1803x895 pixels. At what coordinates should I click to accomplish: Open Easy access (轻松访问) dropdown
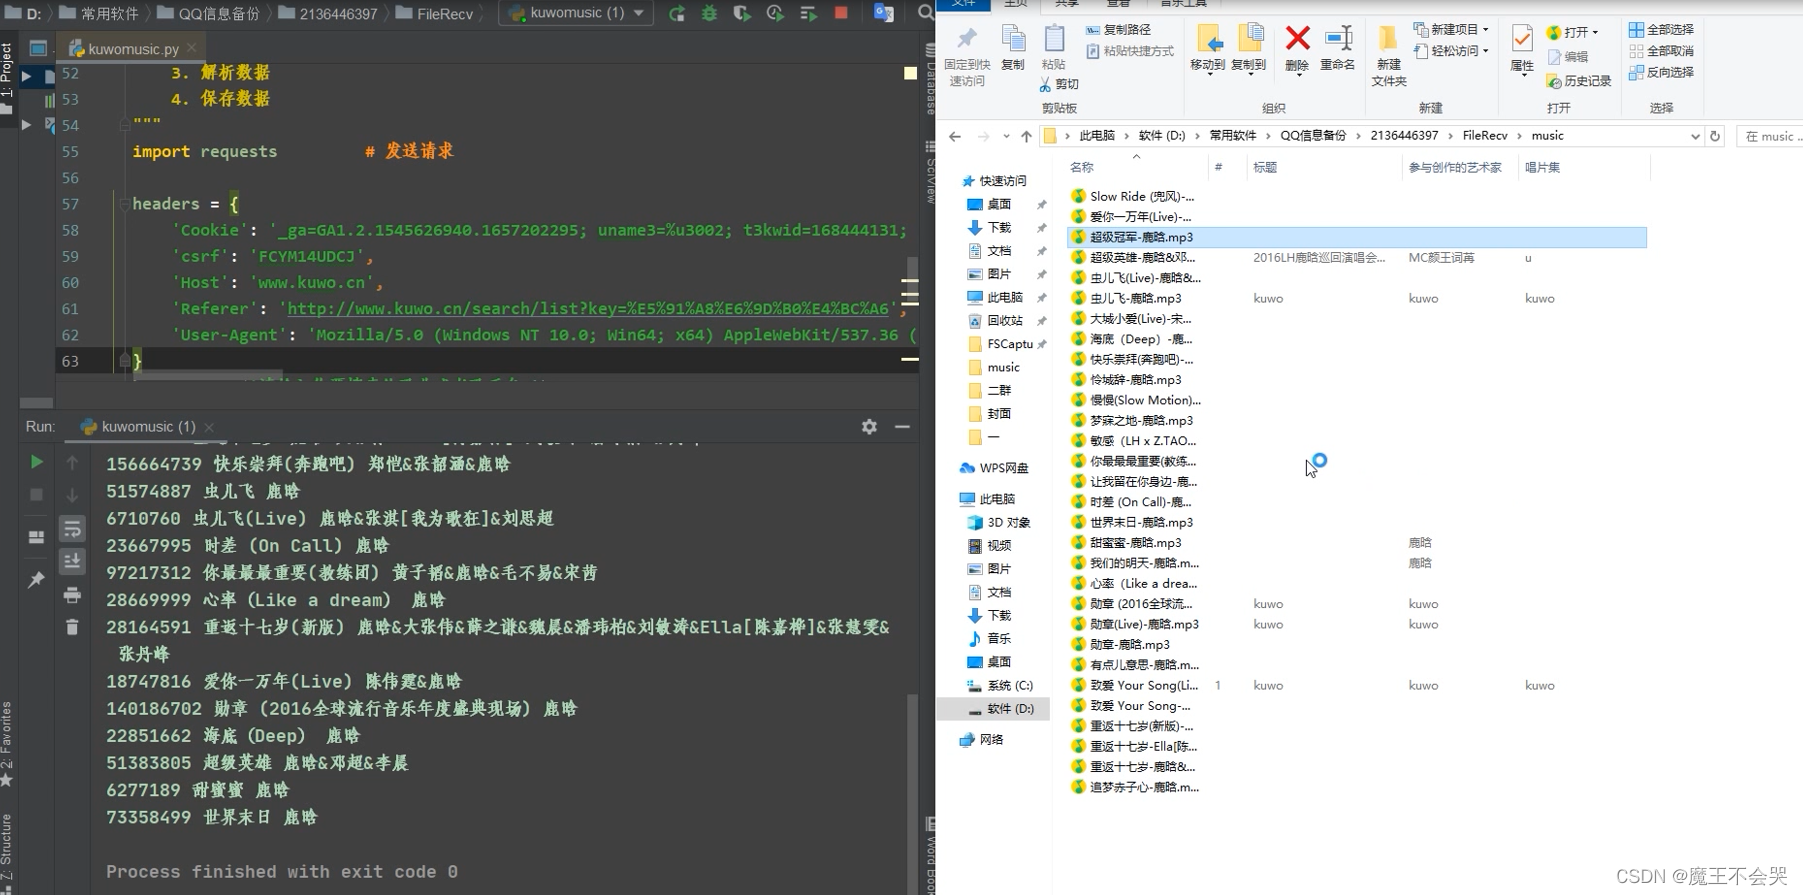click(1452, 51)
